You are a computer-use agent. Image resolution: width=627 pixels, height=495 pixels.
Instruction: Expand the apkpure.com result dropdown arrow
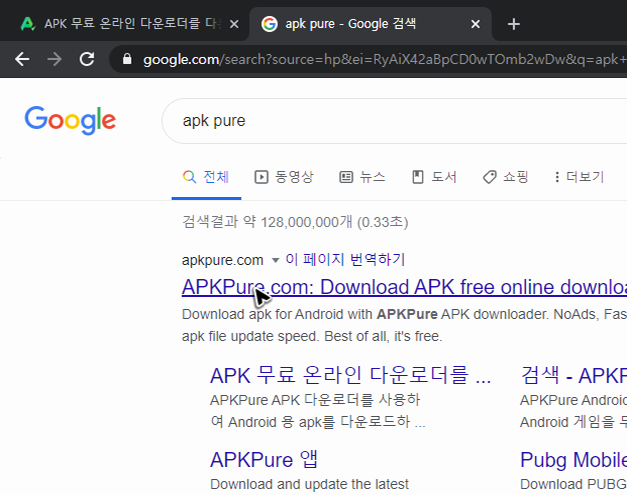point(275,261)
